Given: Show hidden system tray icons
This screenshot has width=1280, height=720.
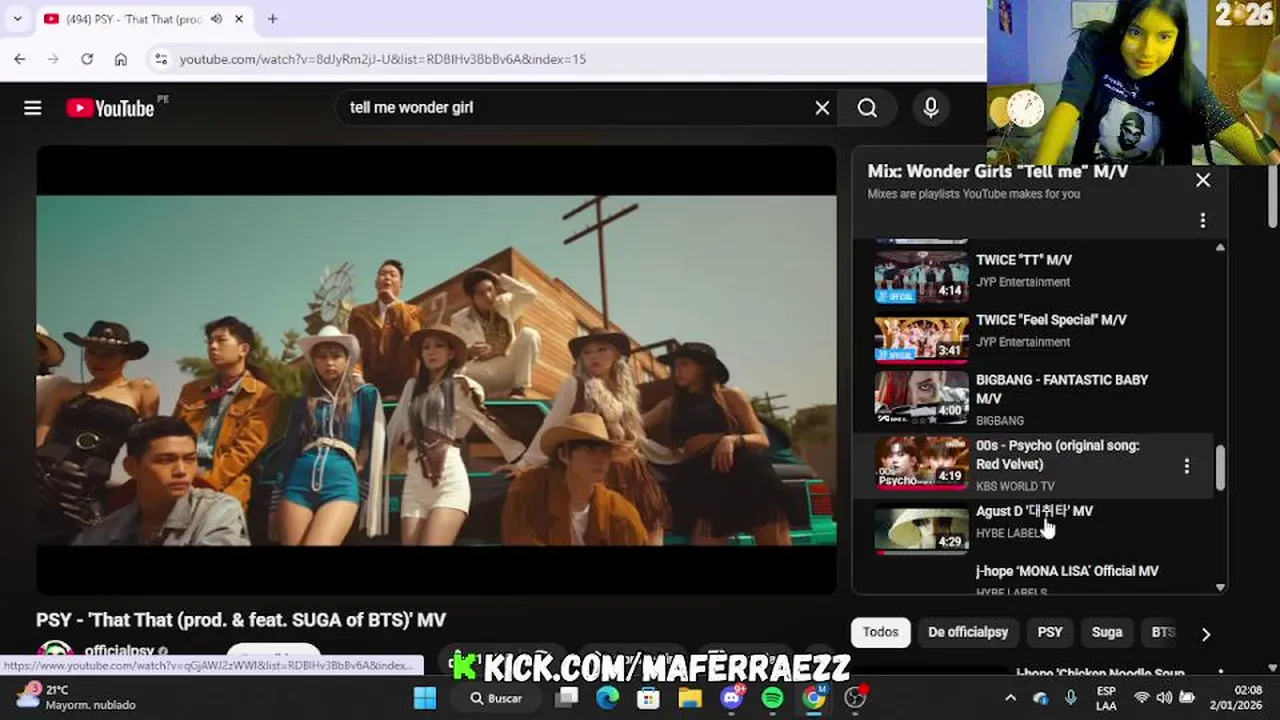Looking at the screenshot, I should (x=1010, y=698).
